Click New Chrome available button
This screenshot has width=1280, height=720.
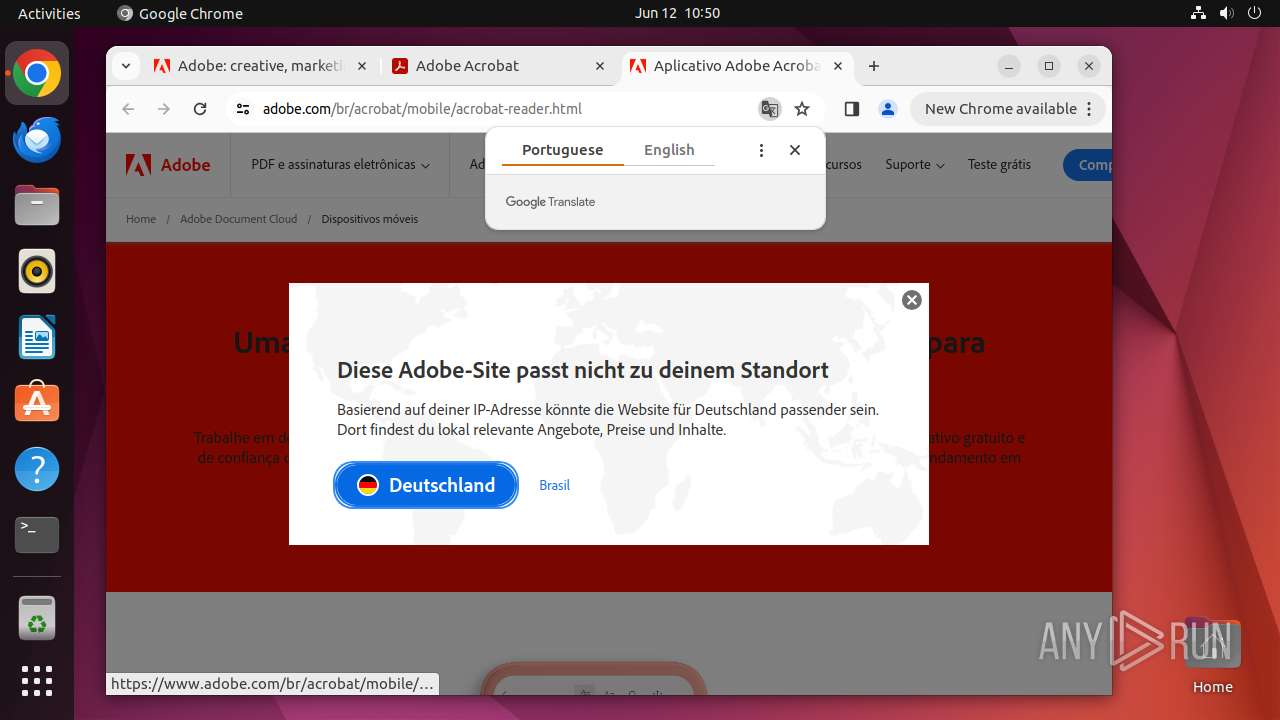point(1007,109)
